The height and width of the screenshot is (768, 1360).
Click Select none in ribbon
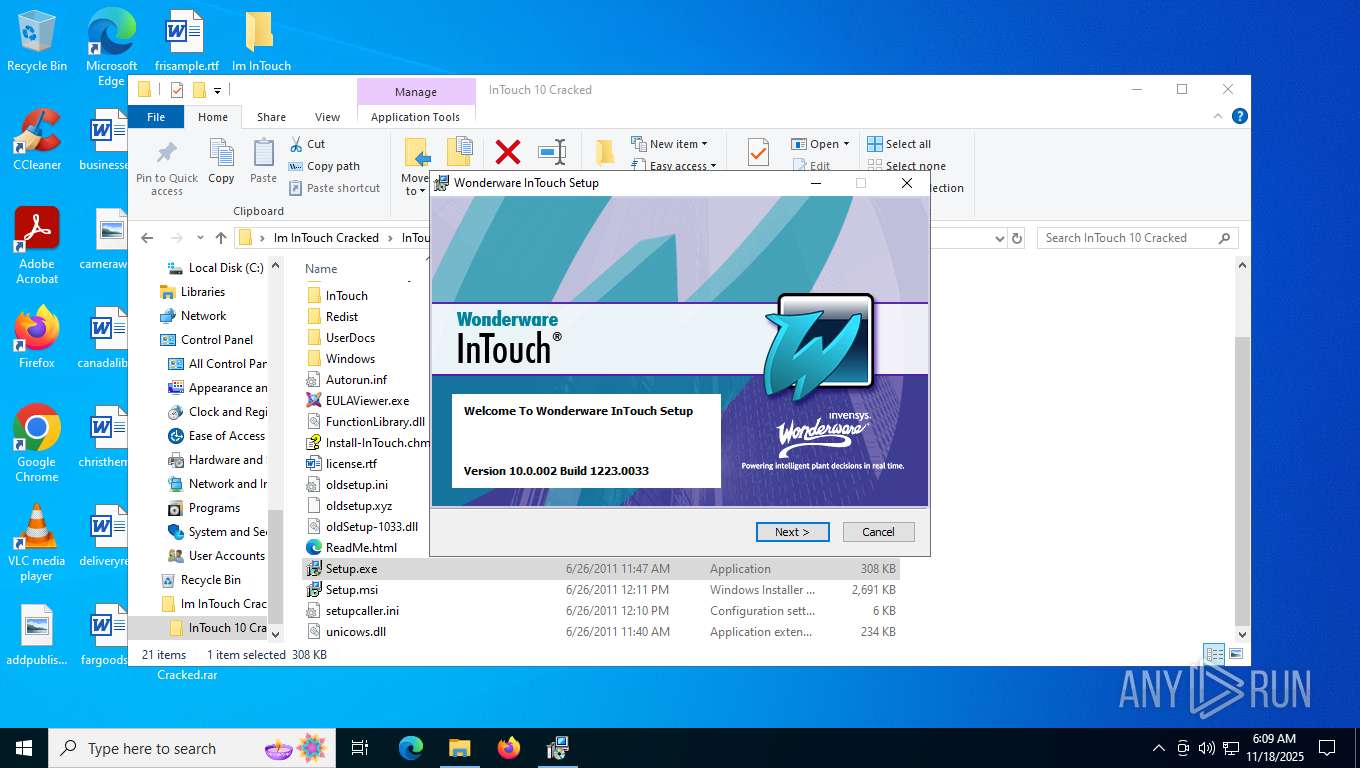point(906,166)
